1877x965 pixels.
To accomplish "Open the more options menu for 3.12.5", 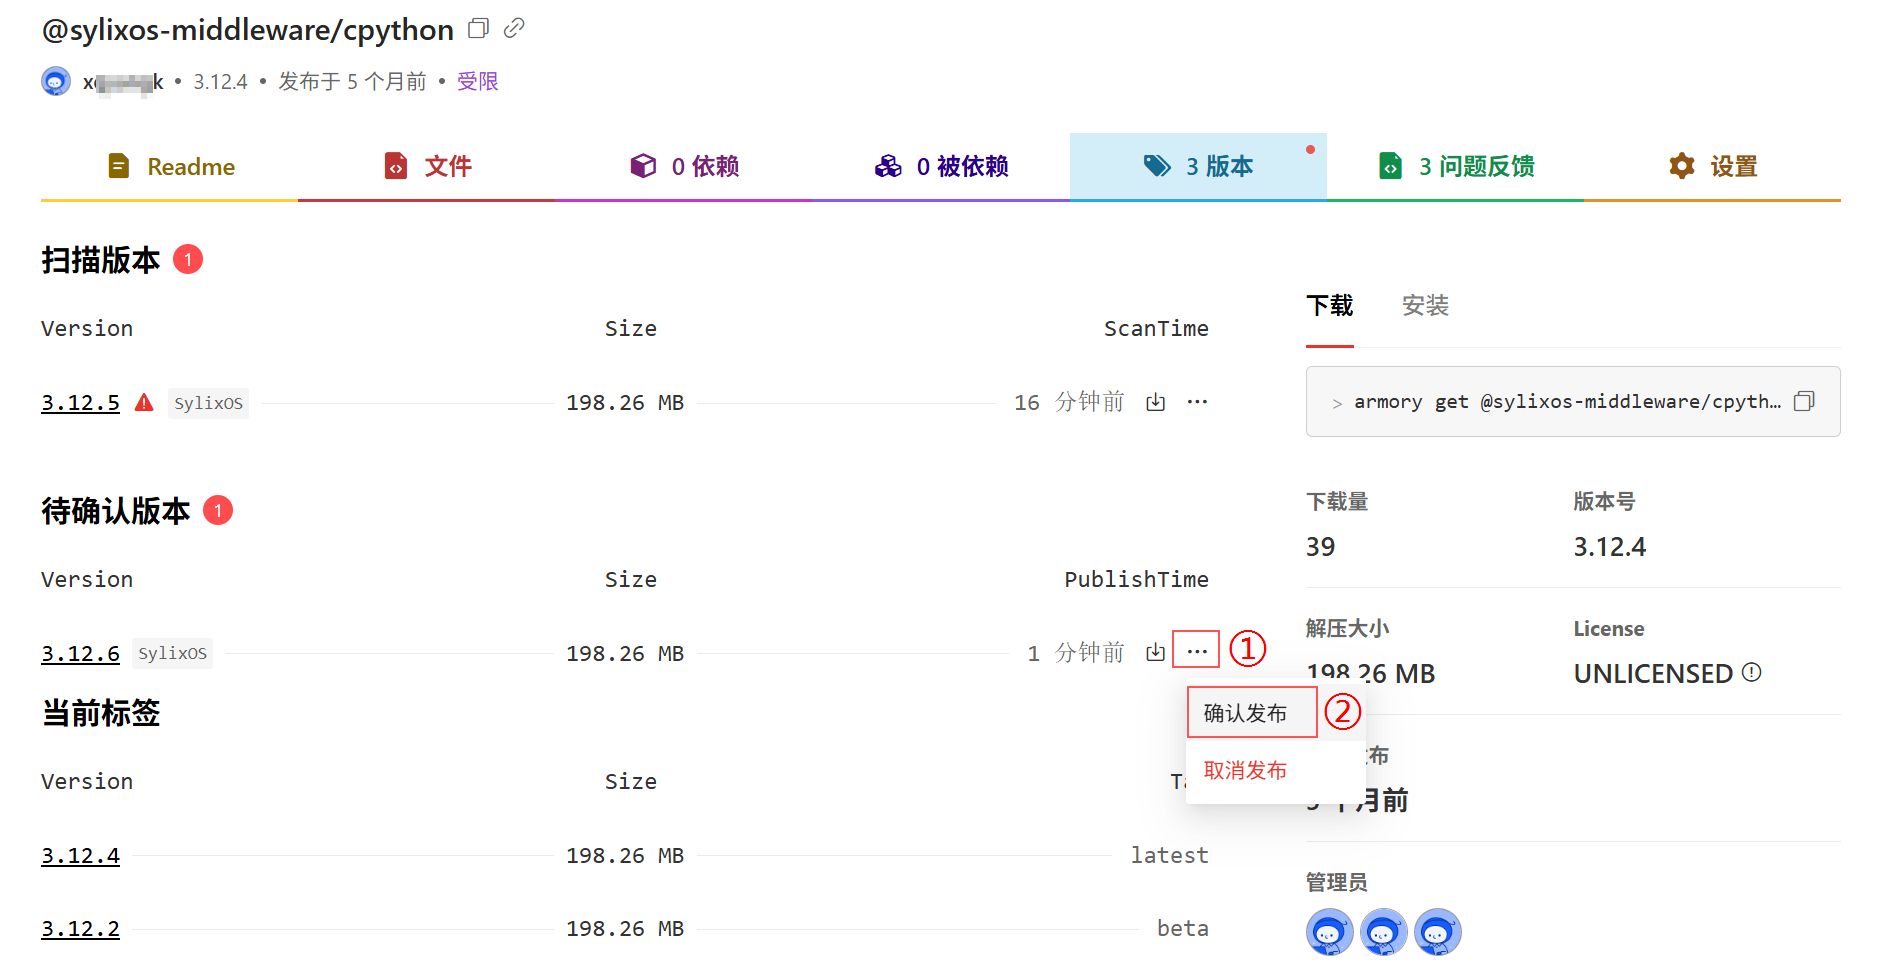I will click(x=1197, y=402).
